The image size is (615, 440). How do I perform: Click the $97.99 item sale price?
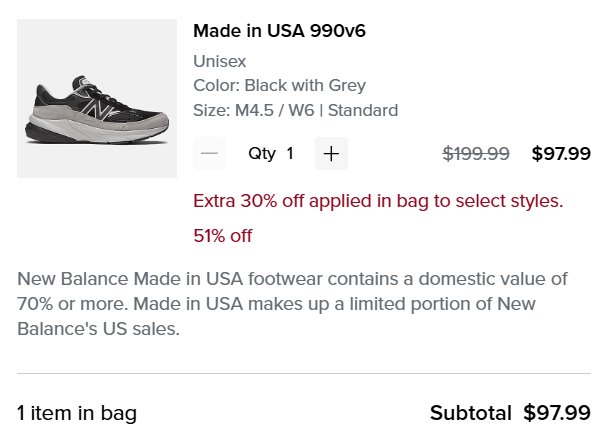pyautogui.click(x=561, y=153)
